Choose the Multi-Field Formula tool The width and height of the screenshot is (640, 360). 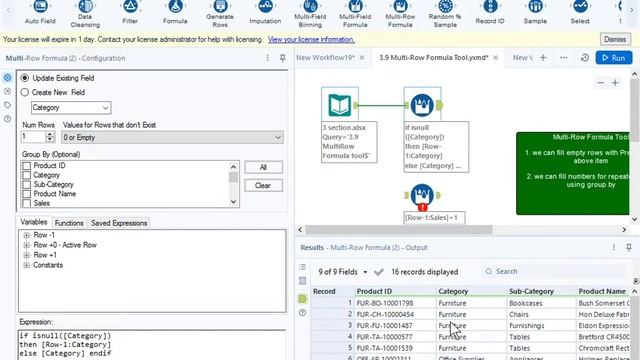355,6
